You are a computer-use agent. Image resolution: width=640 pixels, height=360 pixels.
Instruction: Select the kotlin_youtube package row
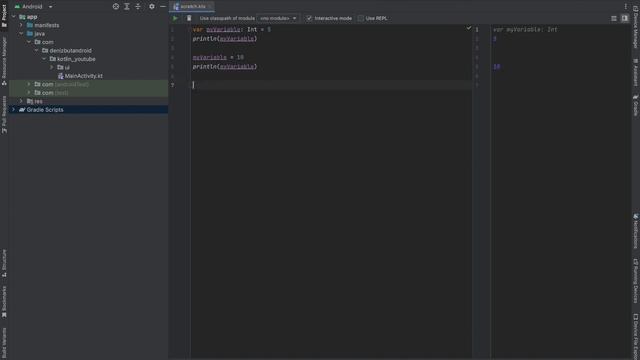(88, 59)
